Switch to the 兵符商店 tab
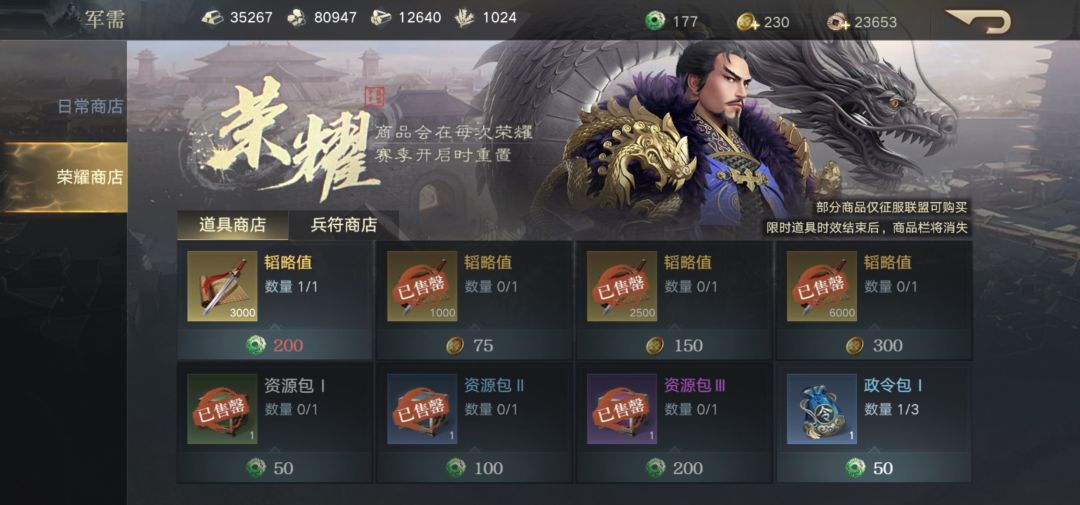This screenshot has width=1080, height=505. pyautogui.click(x=344, y=225)
